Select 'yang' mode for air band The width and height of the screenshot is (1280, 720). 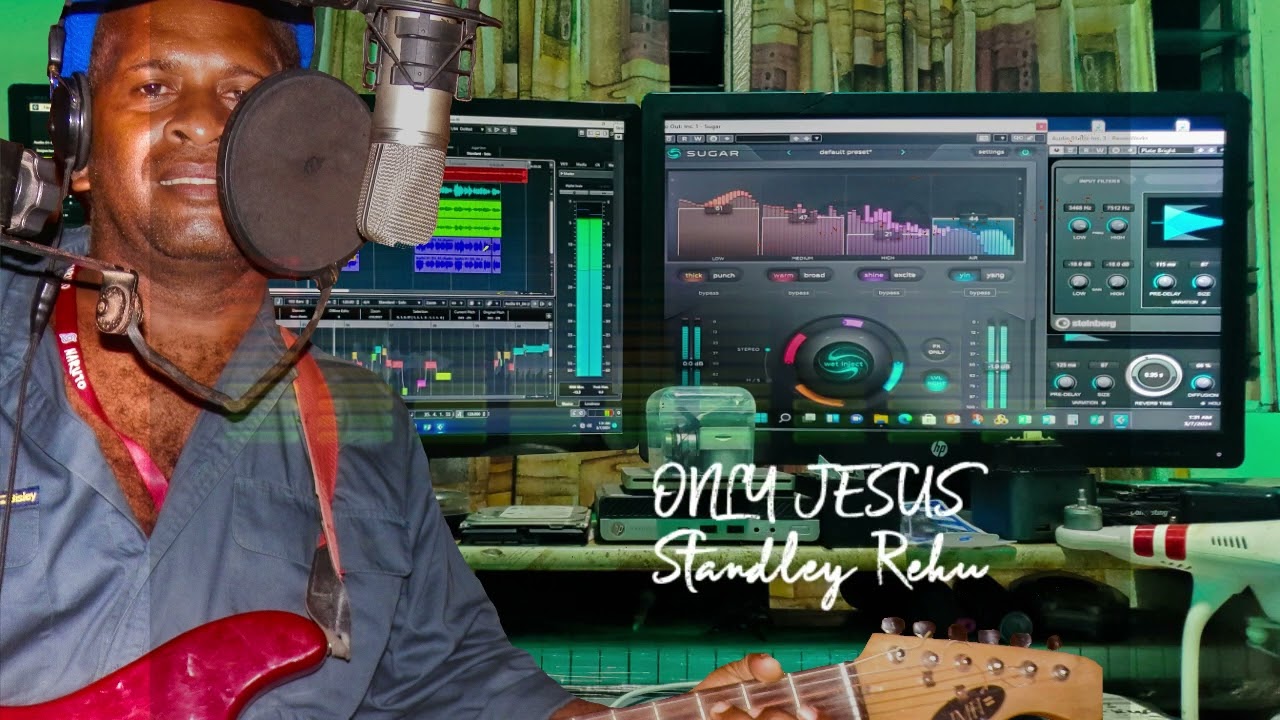pyautogui.click(x=994, y=275)
